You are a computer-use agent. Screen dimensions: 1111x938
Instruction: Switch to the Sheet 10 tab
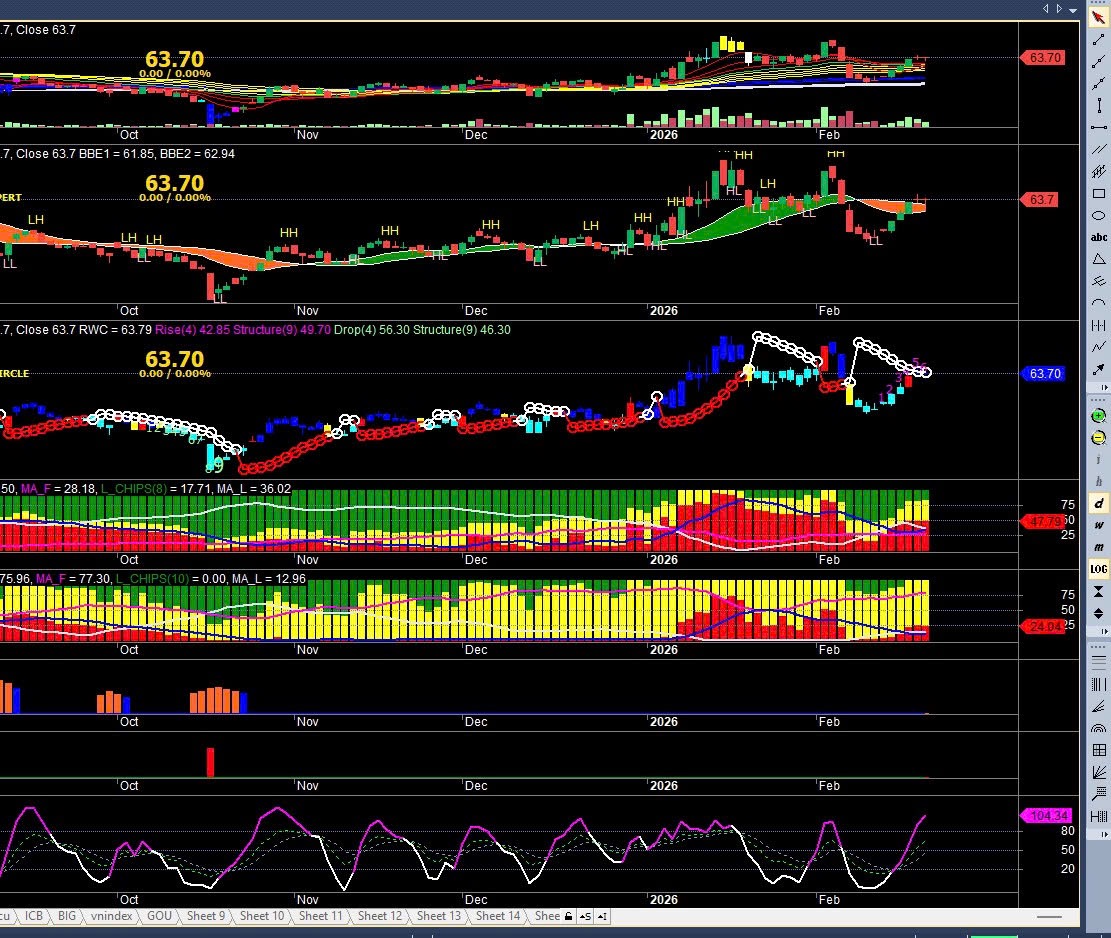261,915
